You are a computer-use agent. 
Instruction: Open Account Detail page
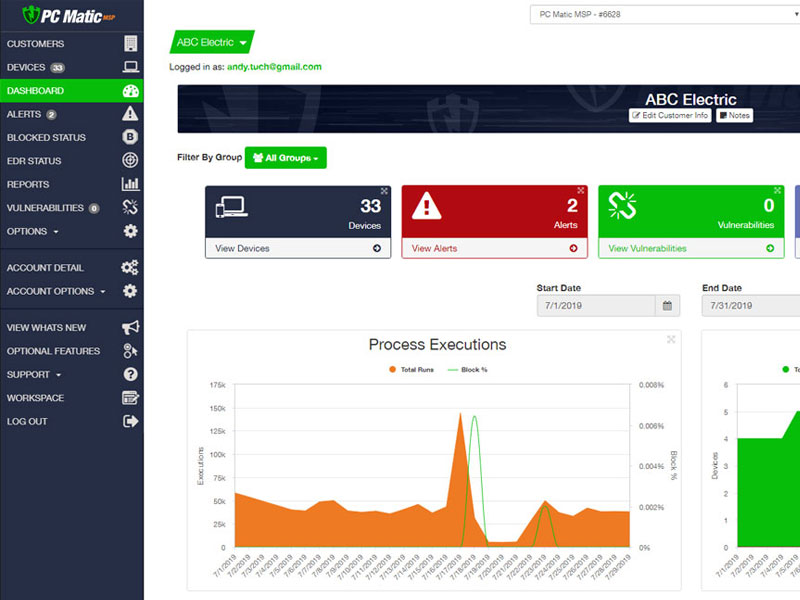click(x=71, y=267)
